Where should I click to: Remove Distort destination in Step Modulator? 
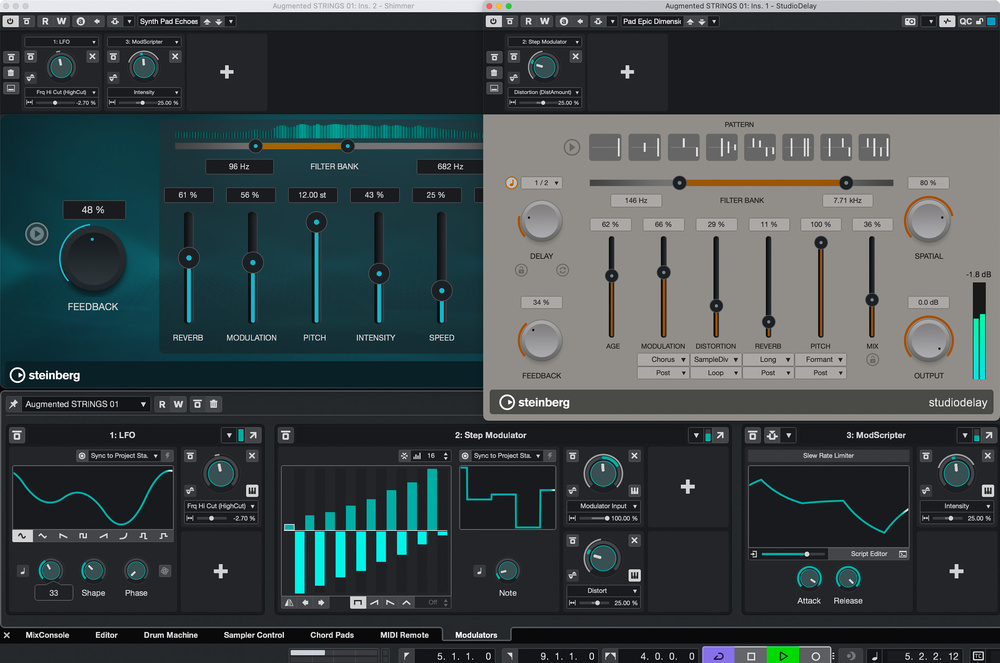[x=634, y=541]
